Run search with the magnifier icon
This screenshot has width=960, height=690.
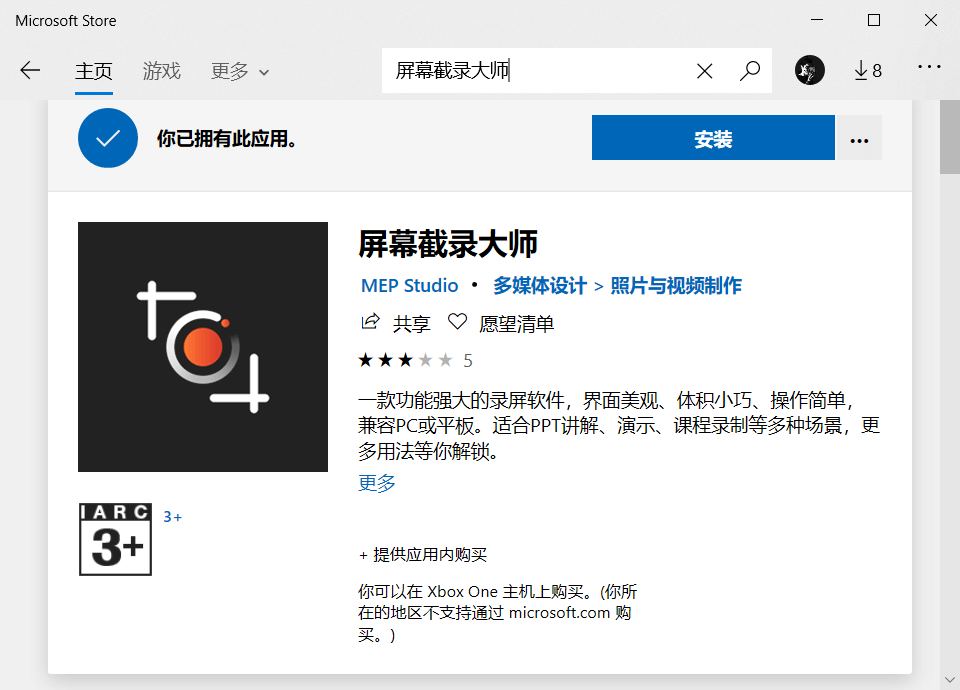[x=749, y=71]
